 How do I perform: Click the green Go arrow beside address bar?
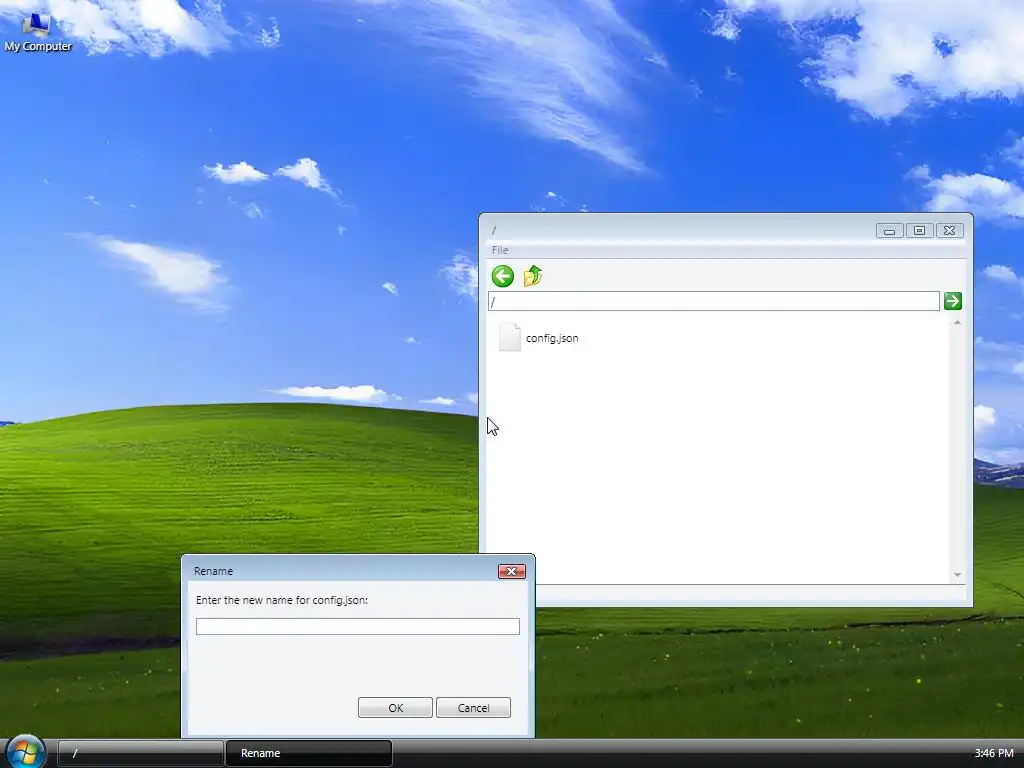[953, 301]
